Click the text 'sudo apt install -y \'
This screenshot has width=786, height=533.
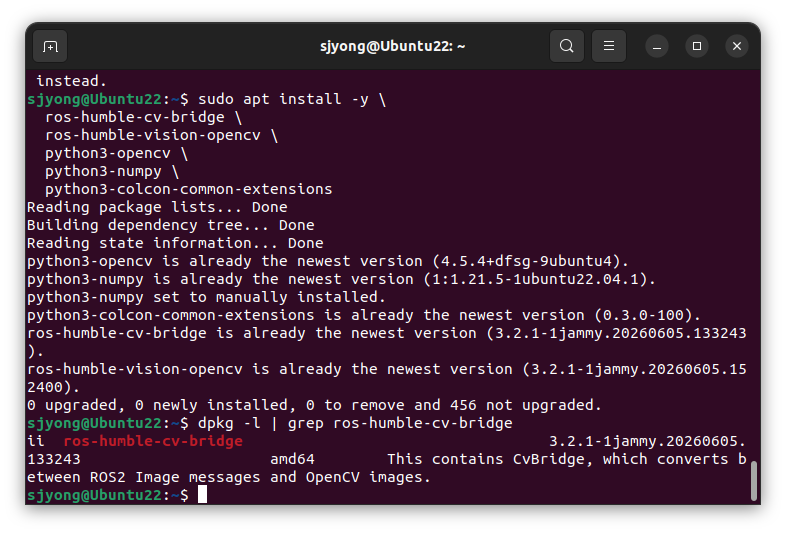pyautogui.click(x=292, y=99)
